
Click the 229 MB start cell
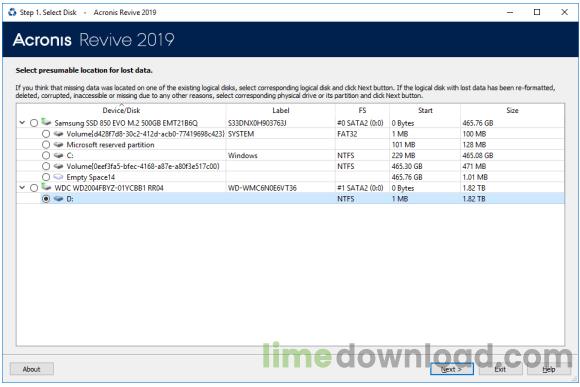(404, 155)
